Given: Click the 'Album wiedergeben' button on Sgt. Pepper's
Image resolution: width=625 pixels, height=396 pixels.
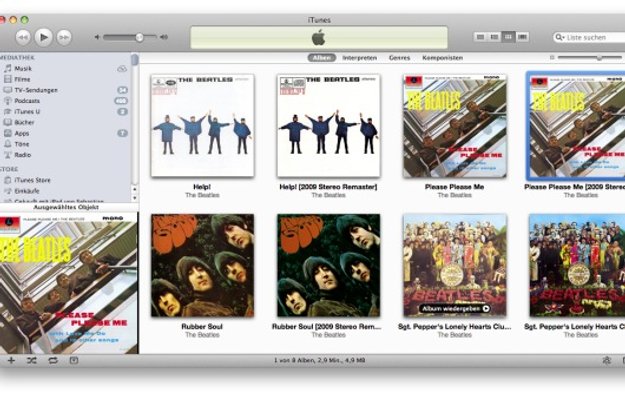Looking at the screenshot, I should 454,309.
